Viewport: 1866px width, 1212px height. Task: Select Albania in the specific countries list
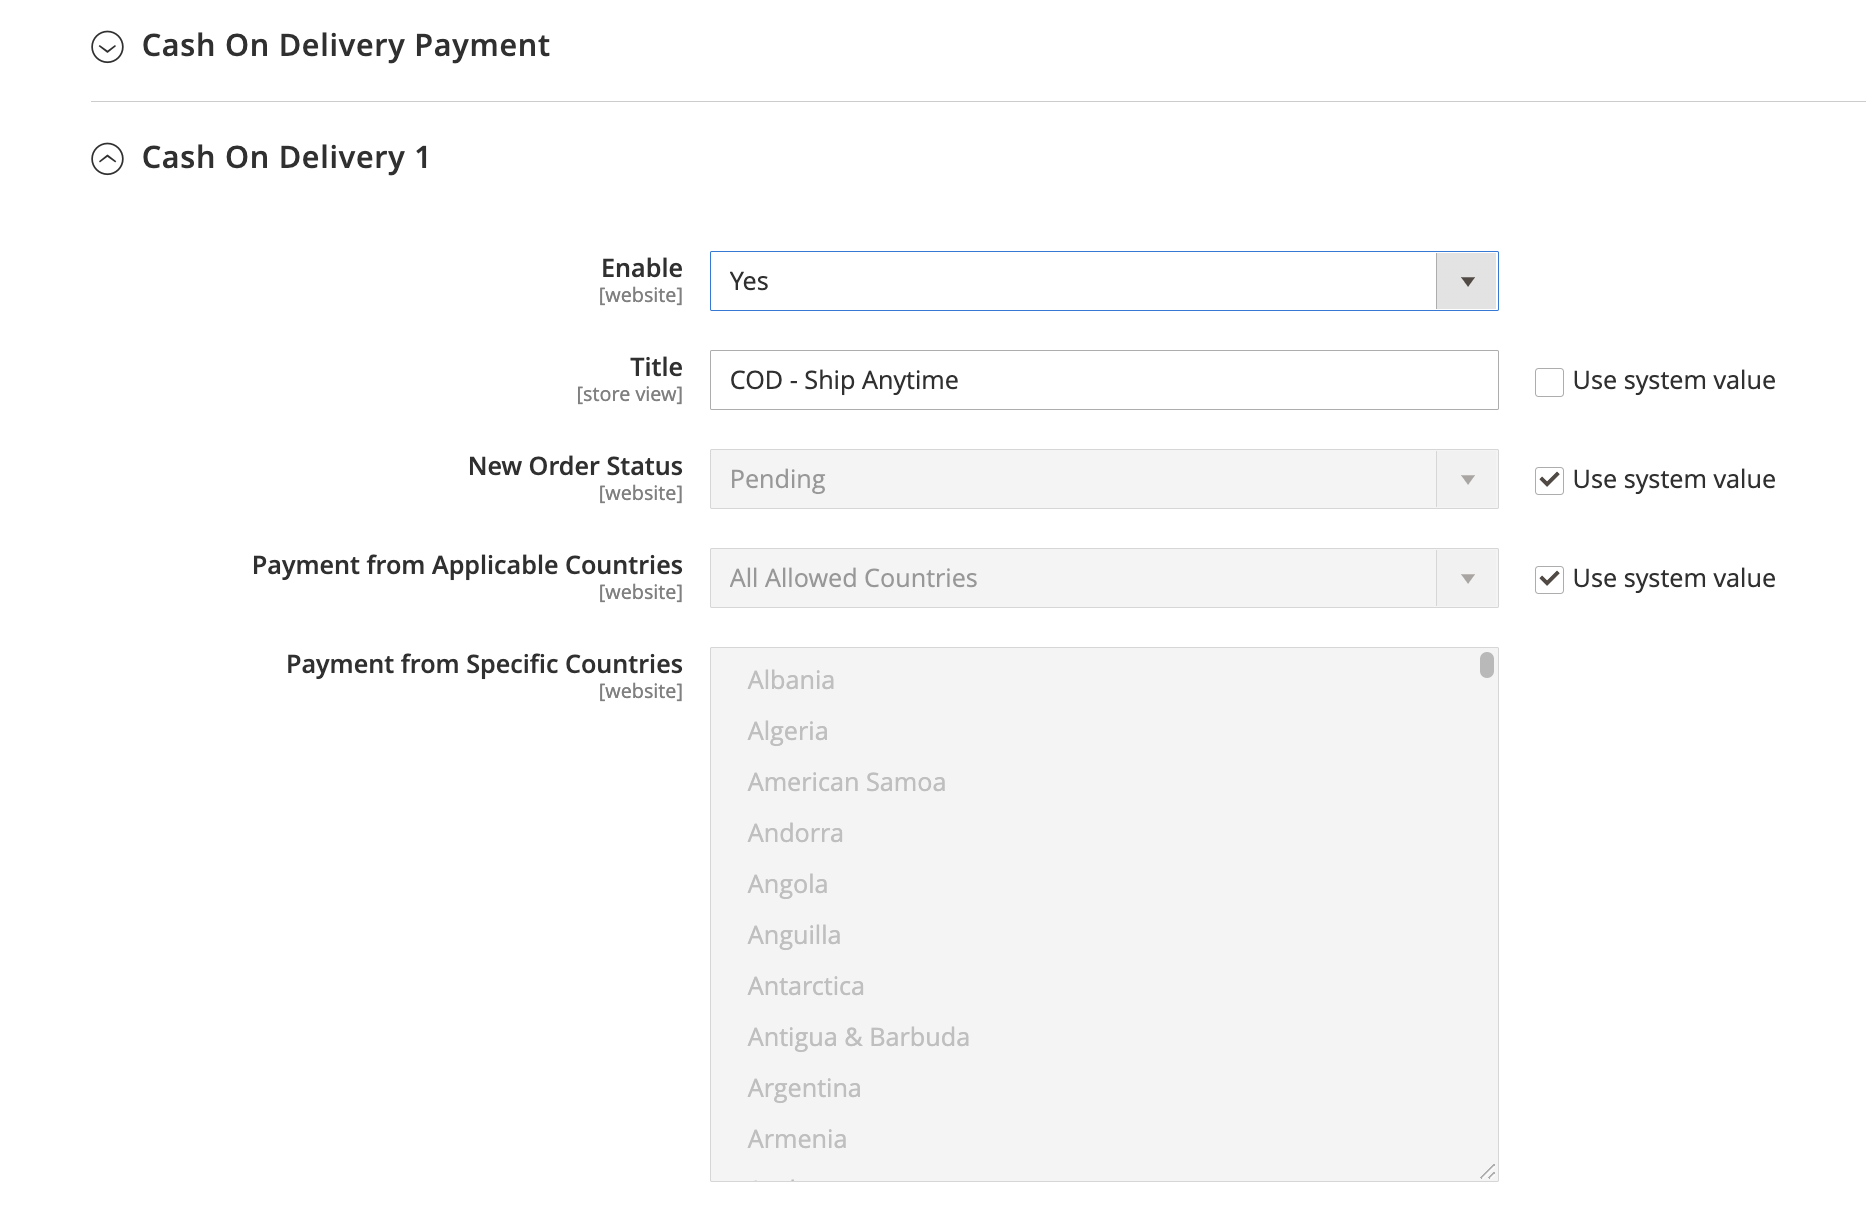[x=791, y=680]
